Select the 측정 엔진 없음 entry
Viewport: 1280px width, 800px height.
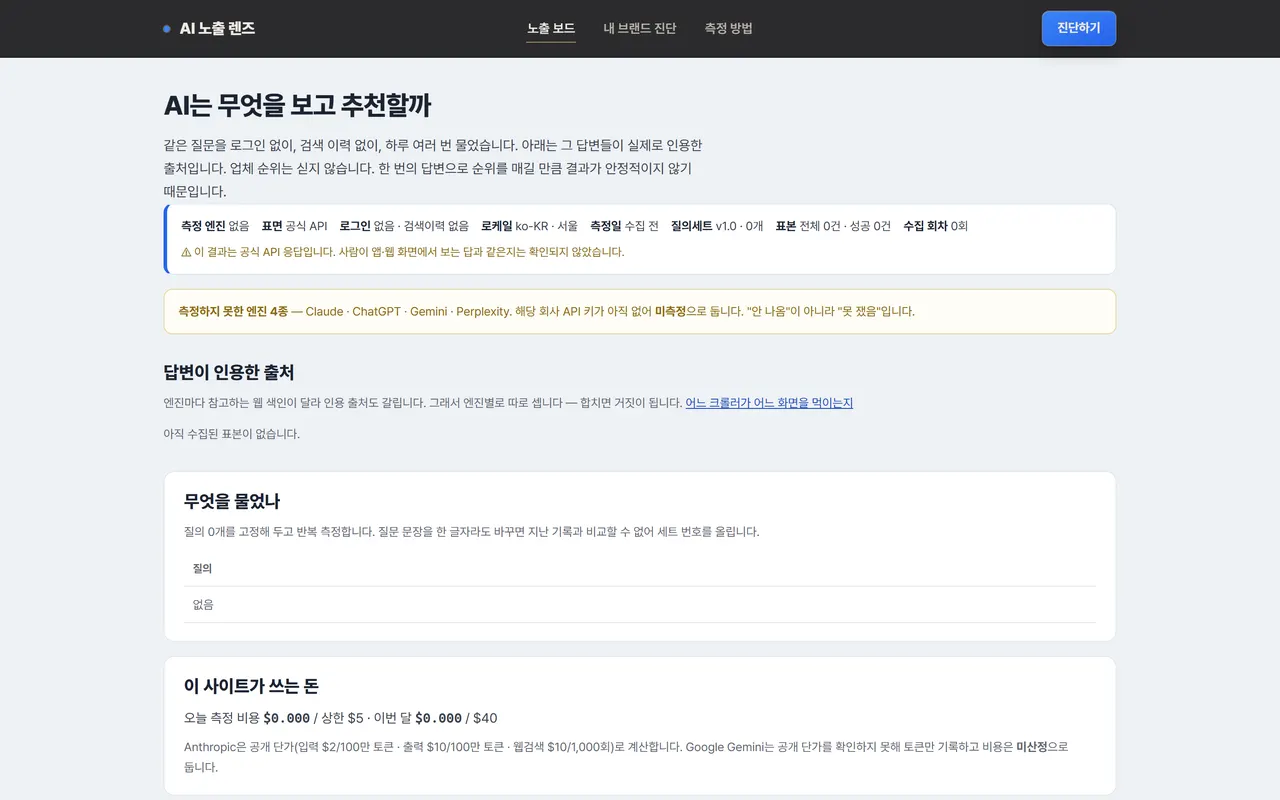pos(215,226)
